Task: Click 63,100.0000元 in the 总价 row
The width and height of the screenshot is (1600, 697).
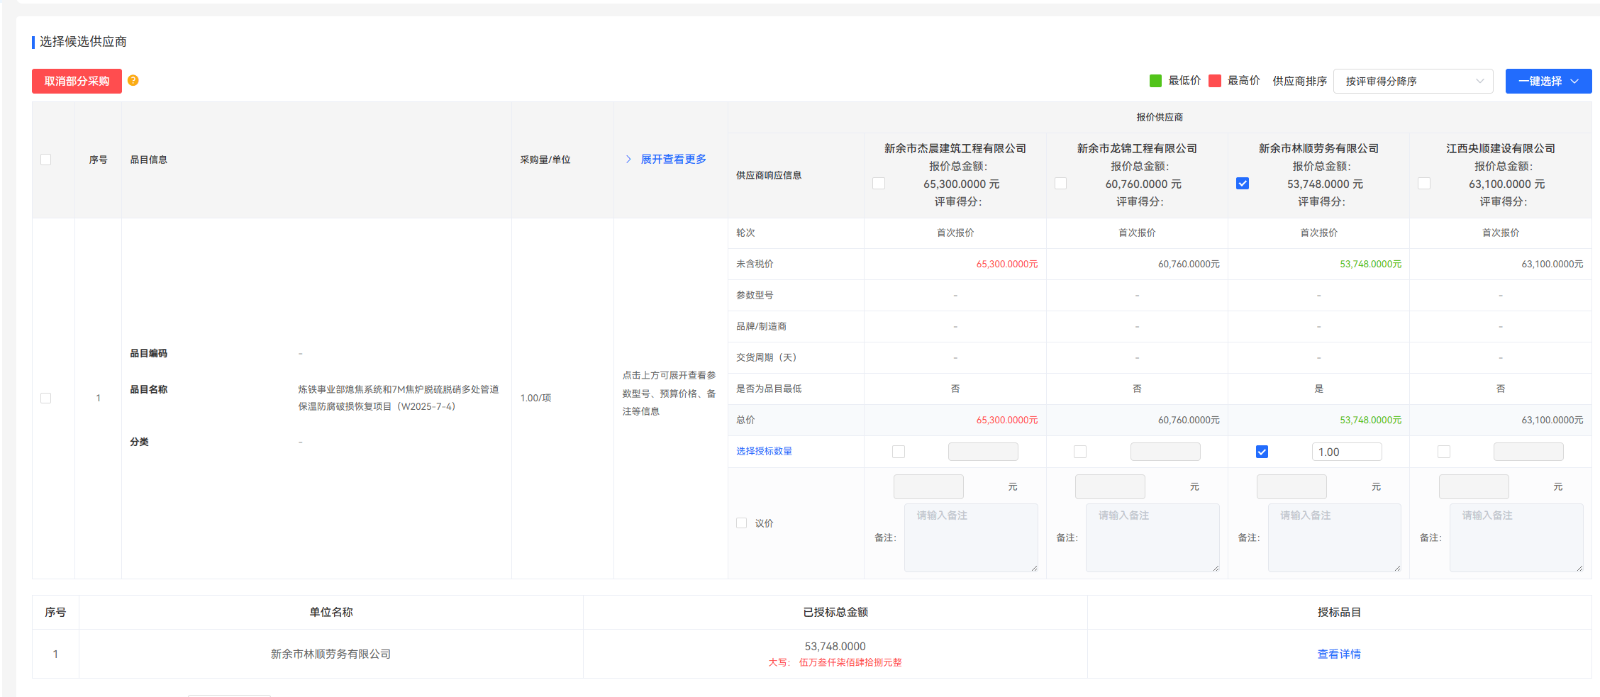Action: (1552, 420)
